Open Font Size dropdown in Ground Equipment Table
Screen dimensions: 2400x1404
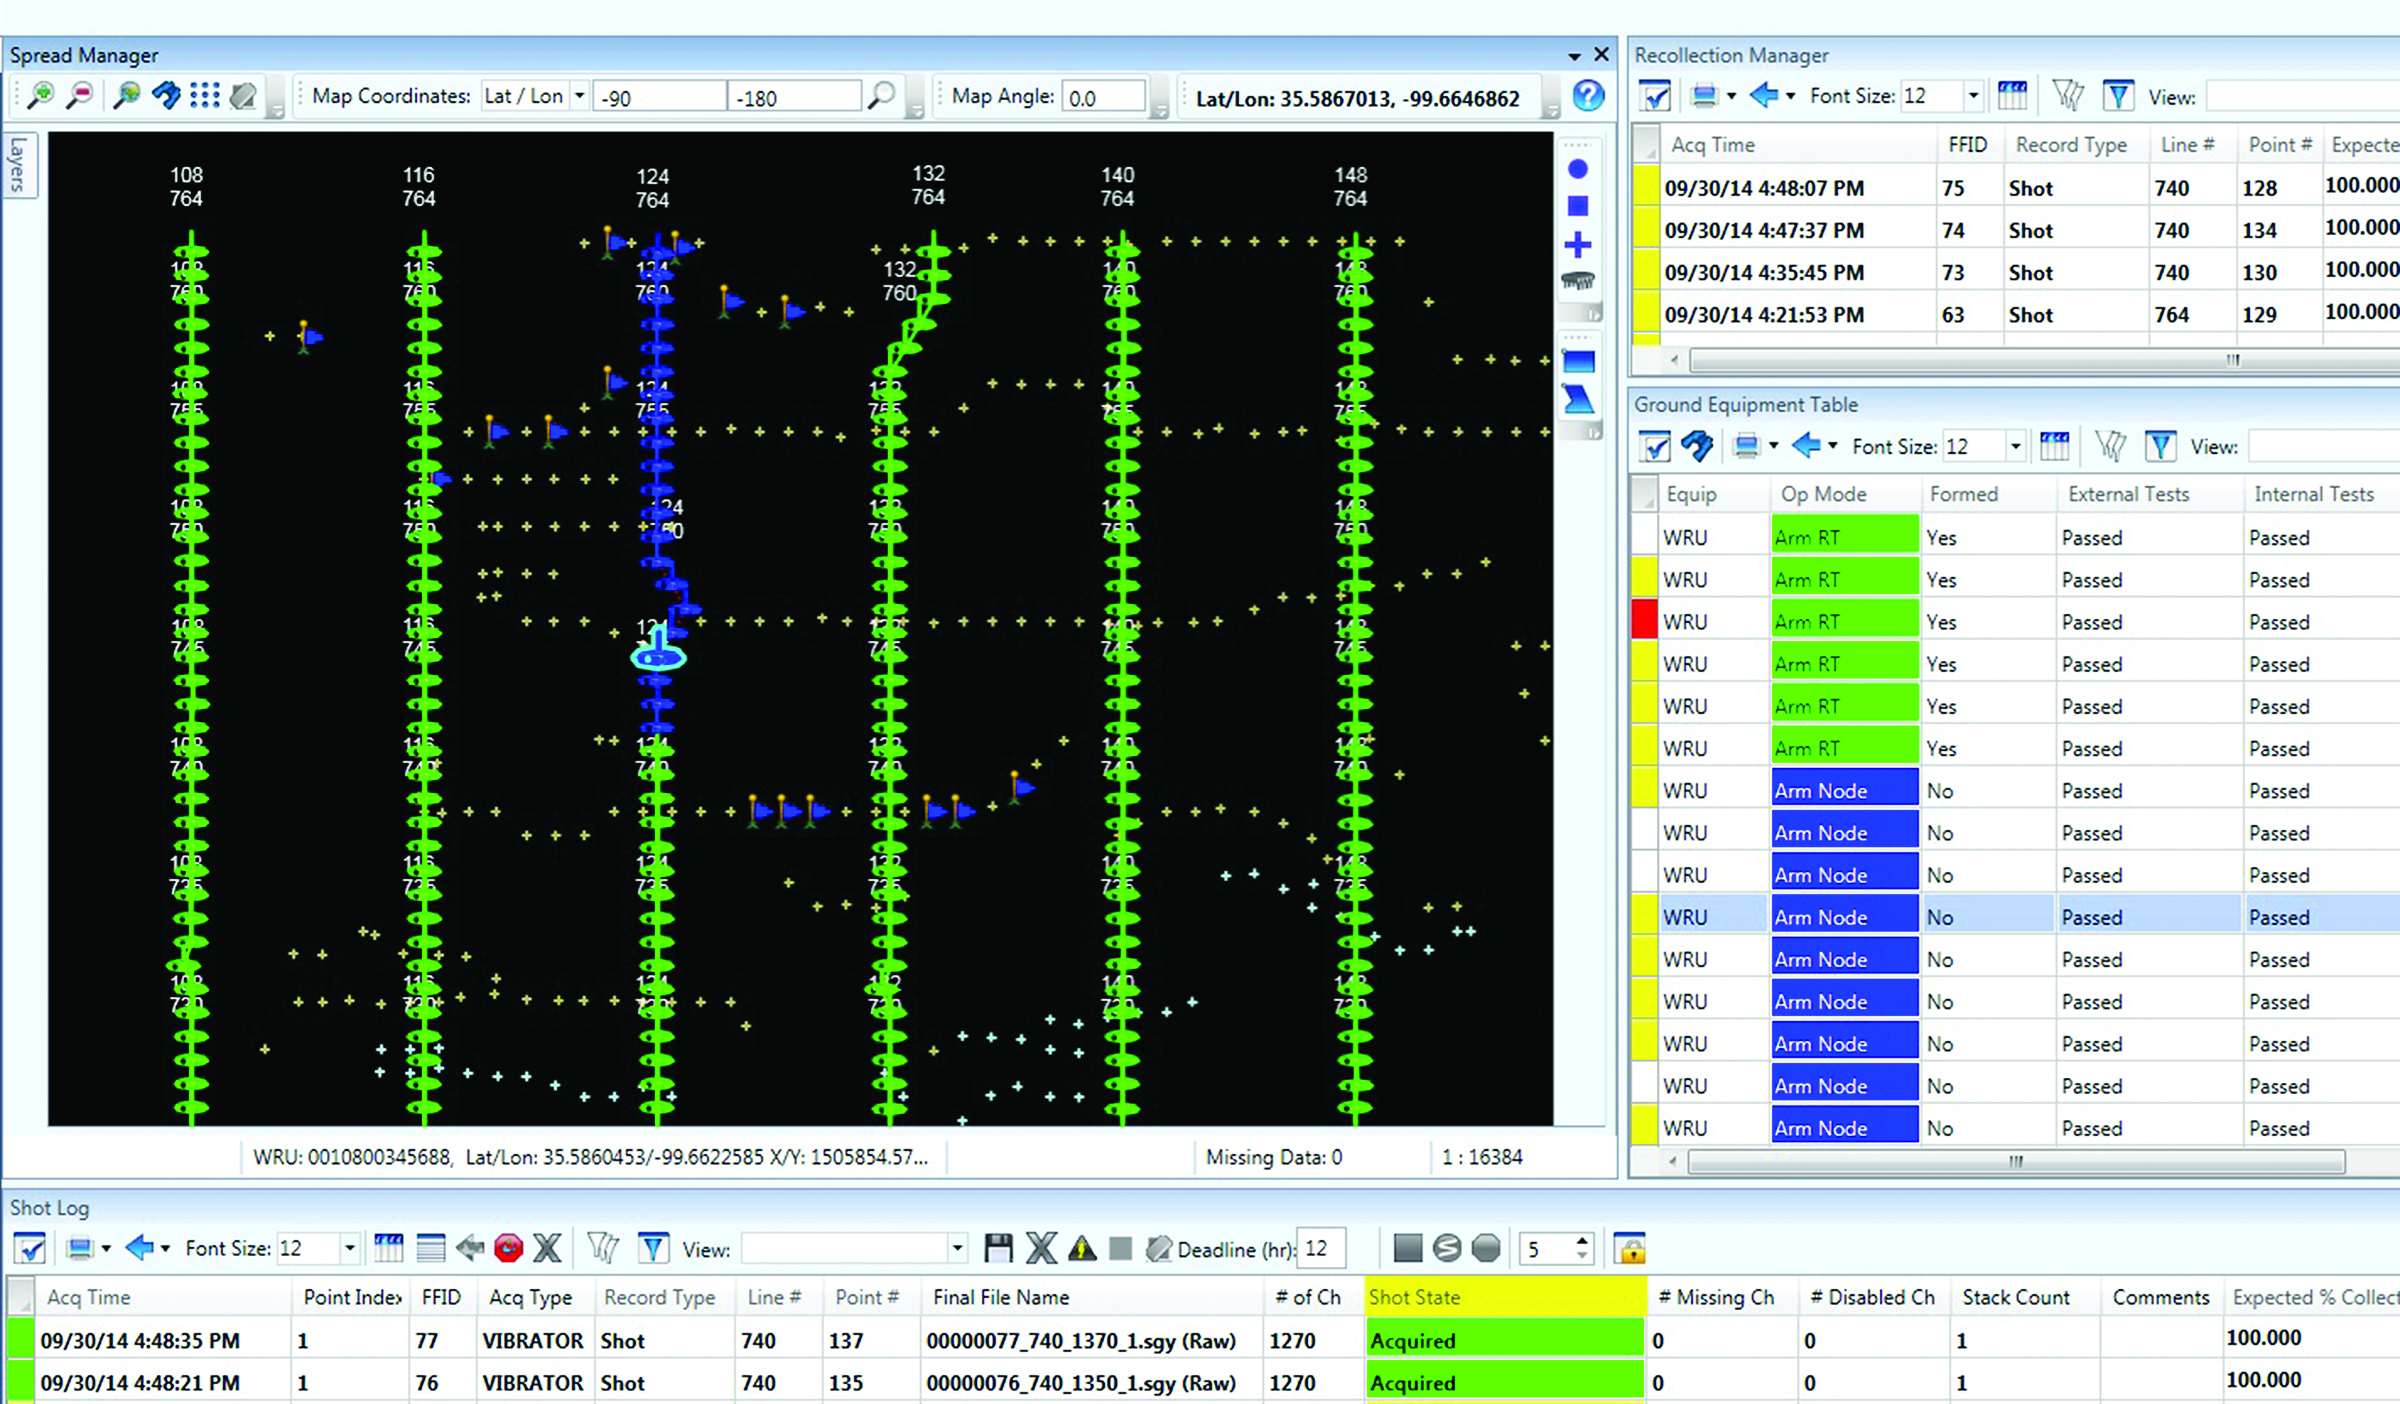click(2015, 446)
